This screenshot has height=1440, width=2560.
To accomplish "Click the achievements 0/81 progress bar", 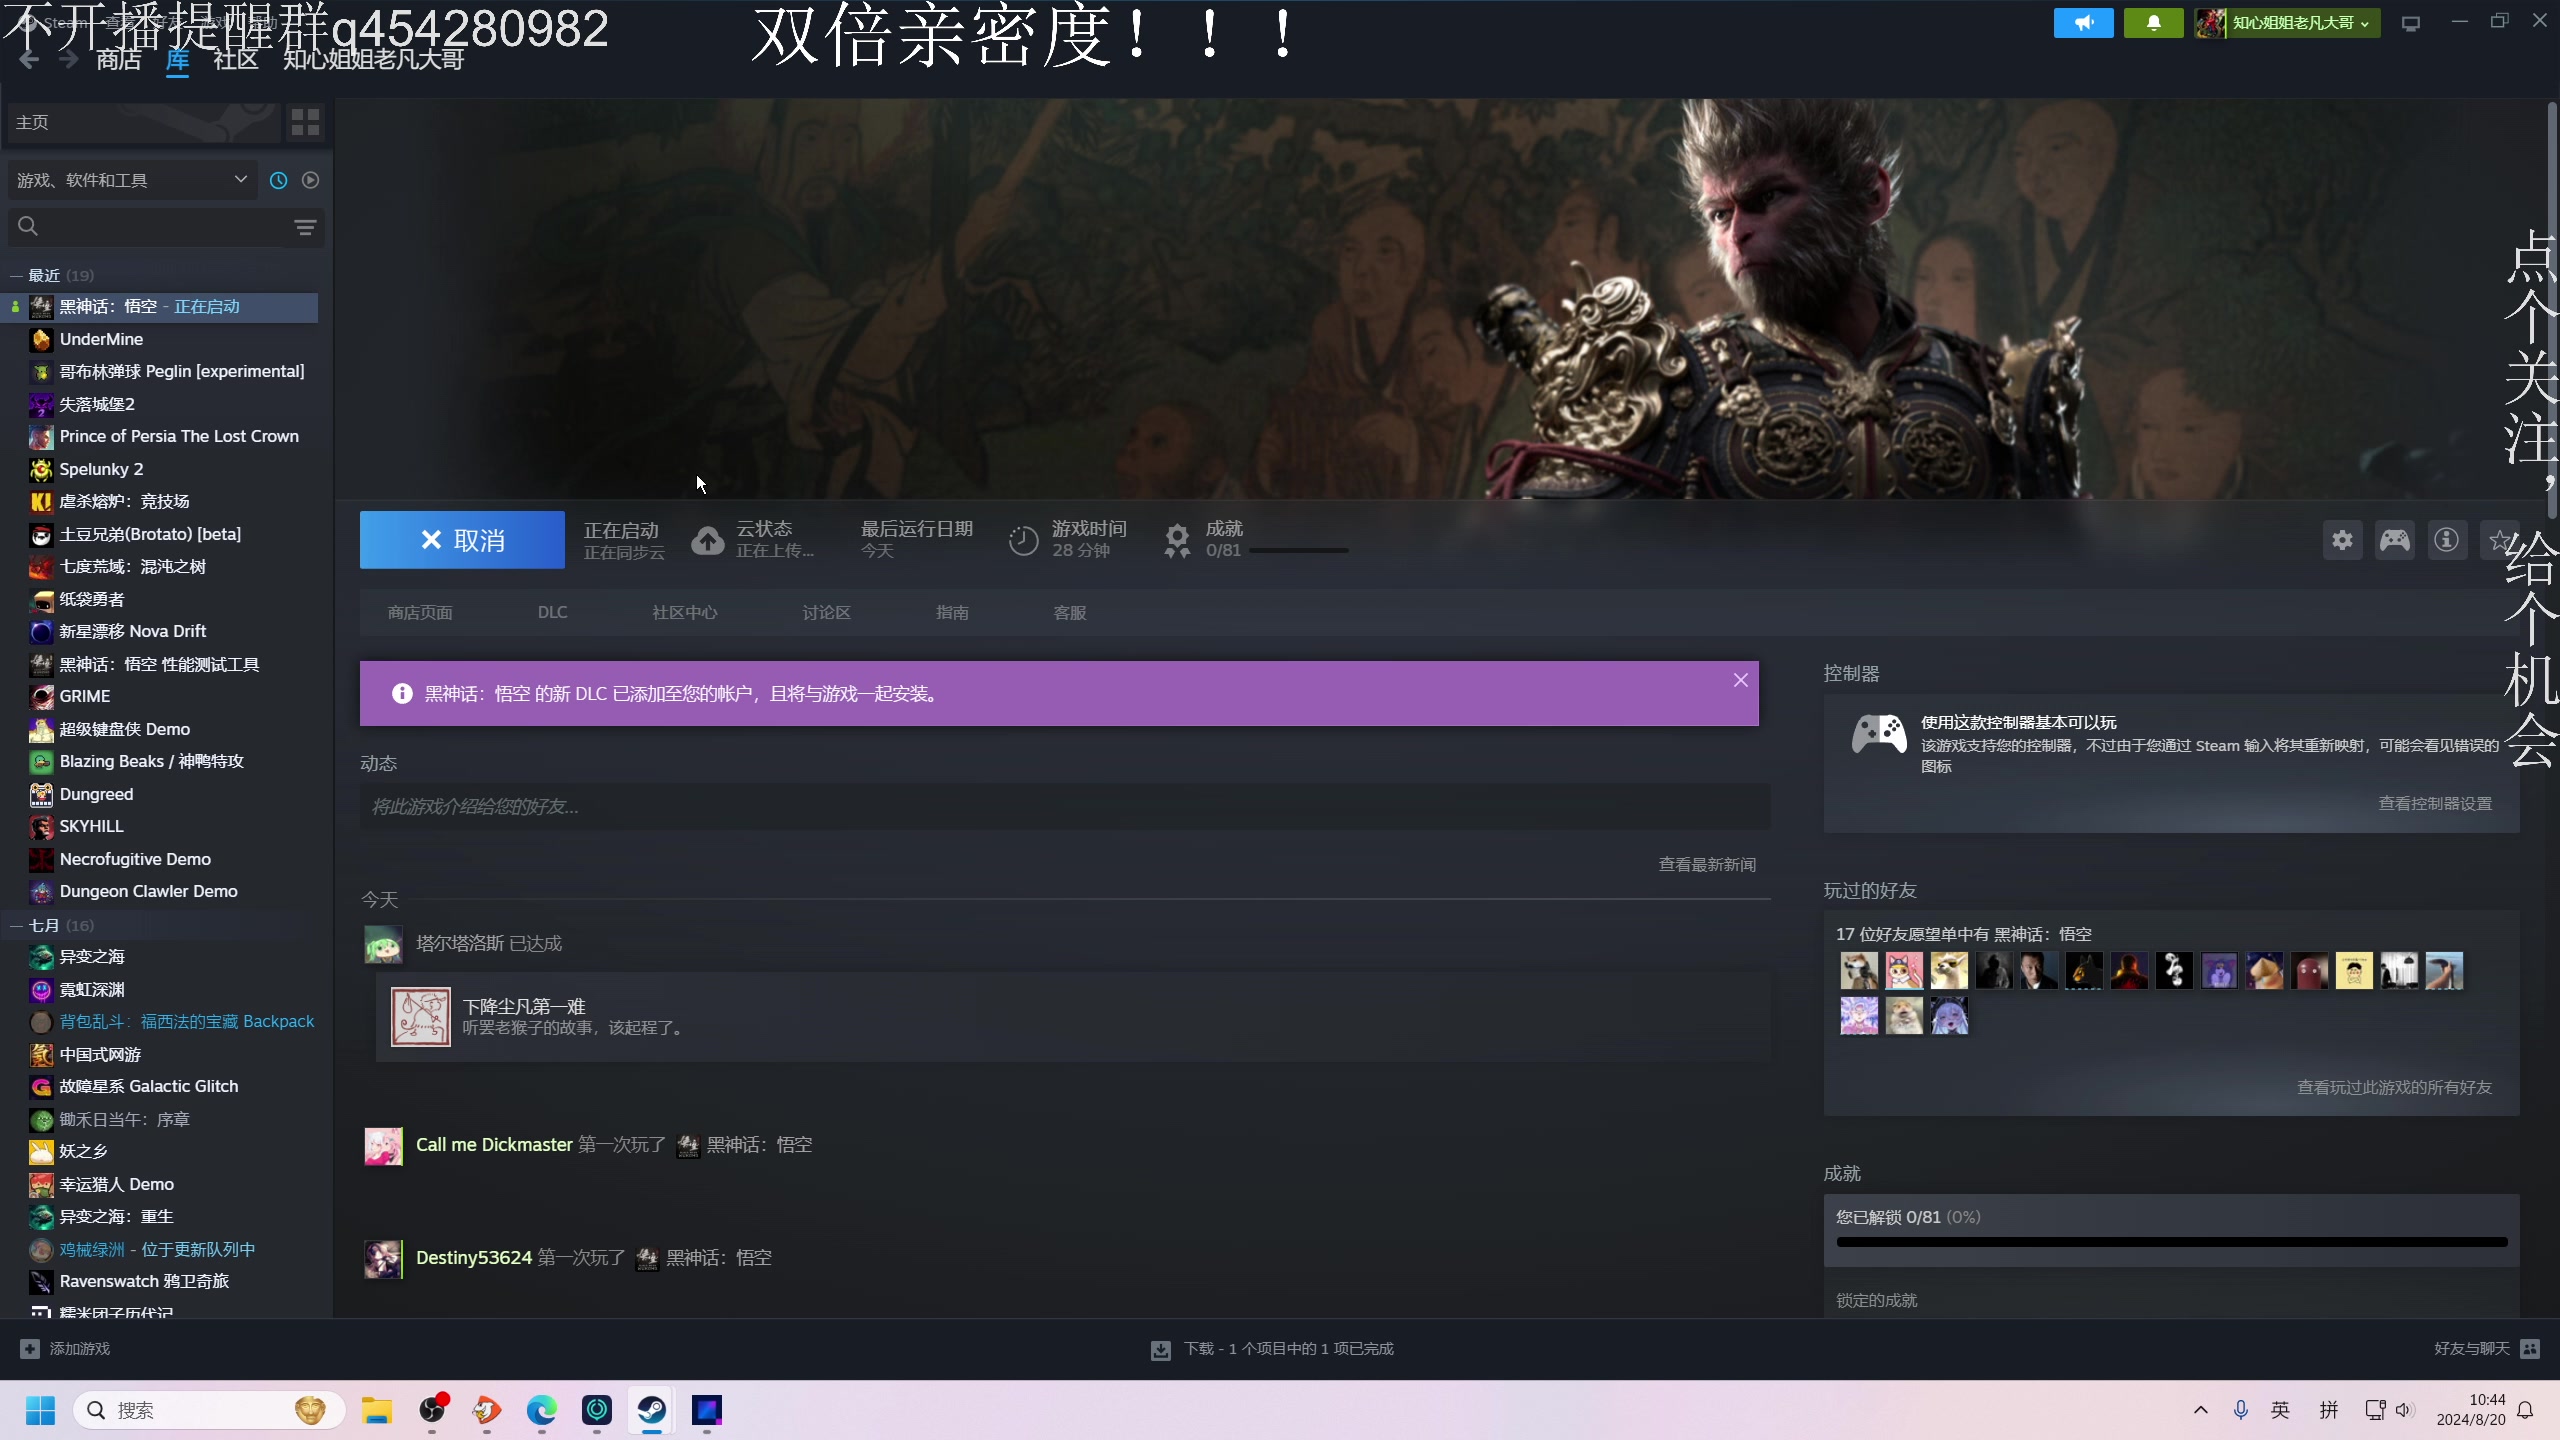I will pyautogui.click(x=2172, y=1243).
